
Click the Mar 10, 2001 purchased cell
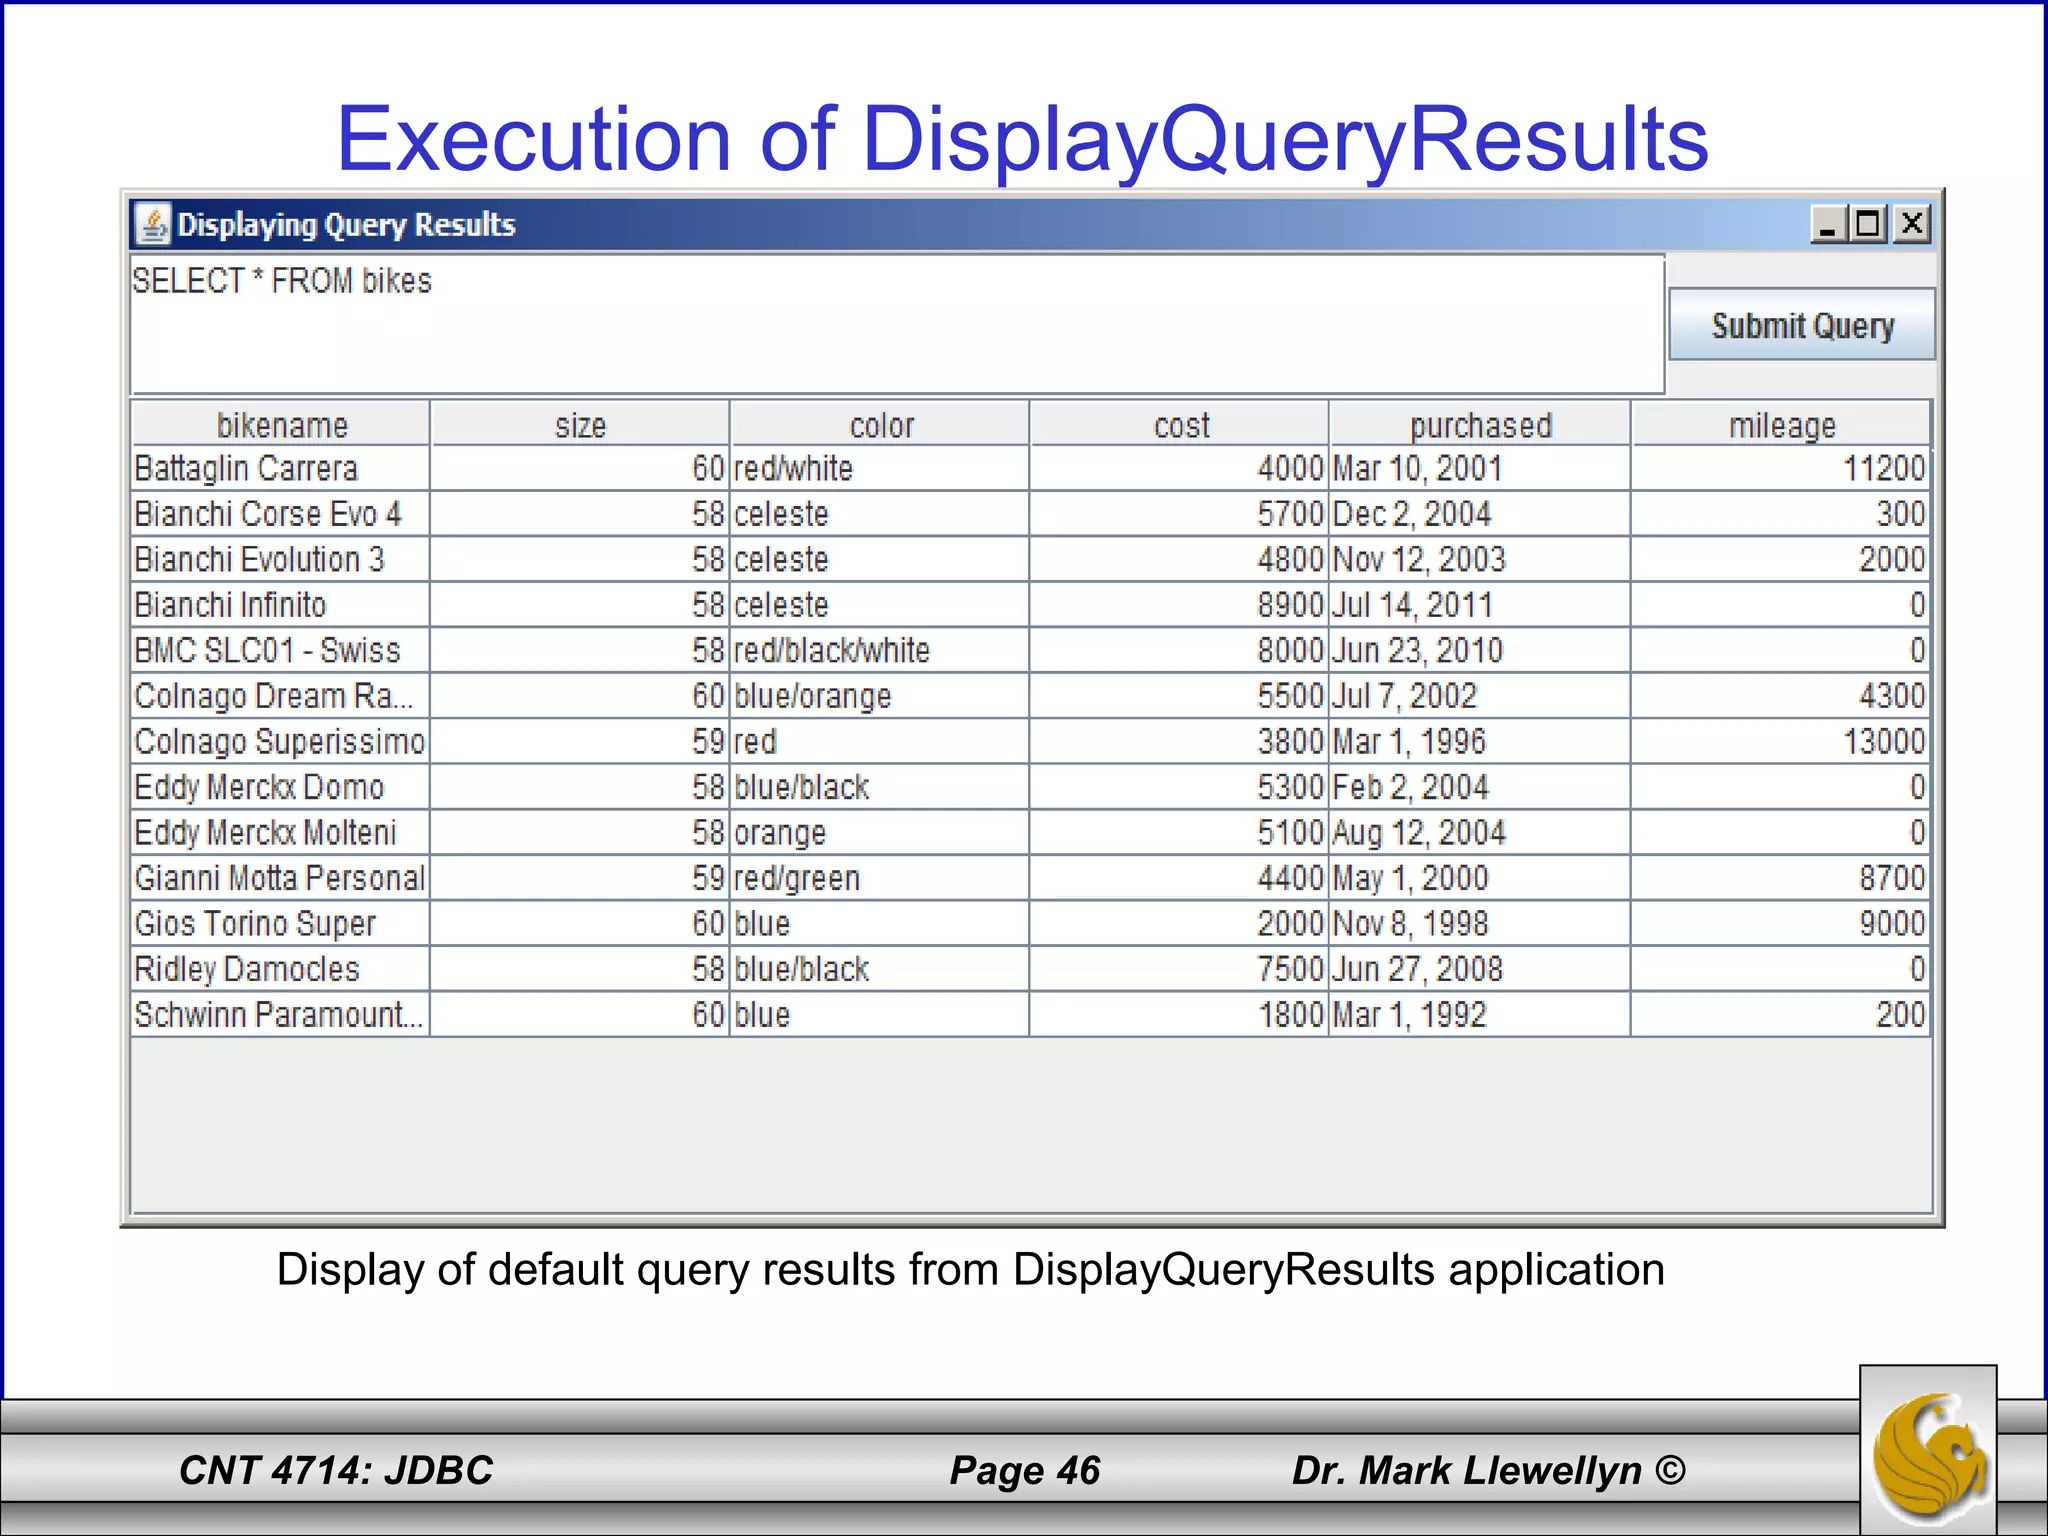1480,468
